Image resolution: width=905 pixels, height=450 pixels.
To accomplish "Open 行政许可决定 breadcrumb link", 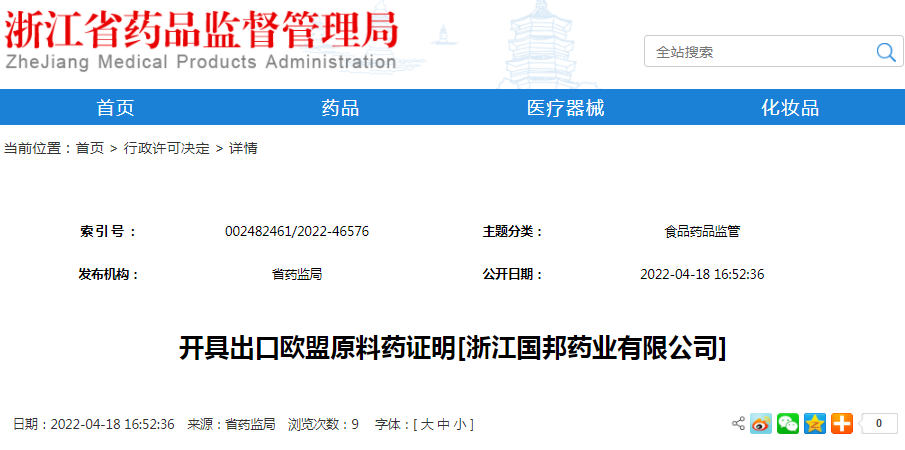I will tap(167, 148).
